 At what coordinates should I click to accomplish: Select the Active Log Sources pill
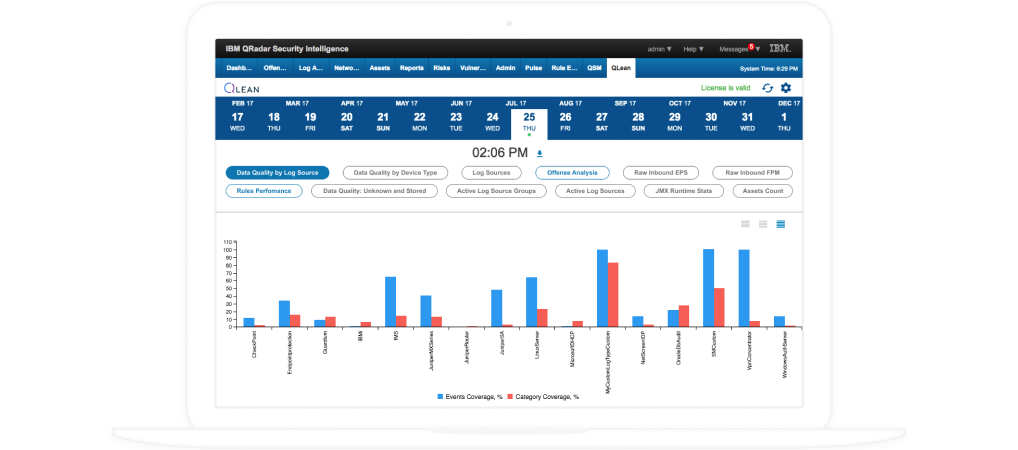pyautogui.click(x=595, y=191)
